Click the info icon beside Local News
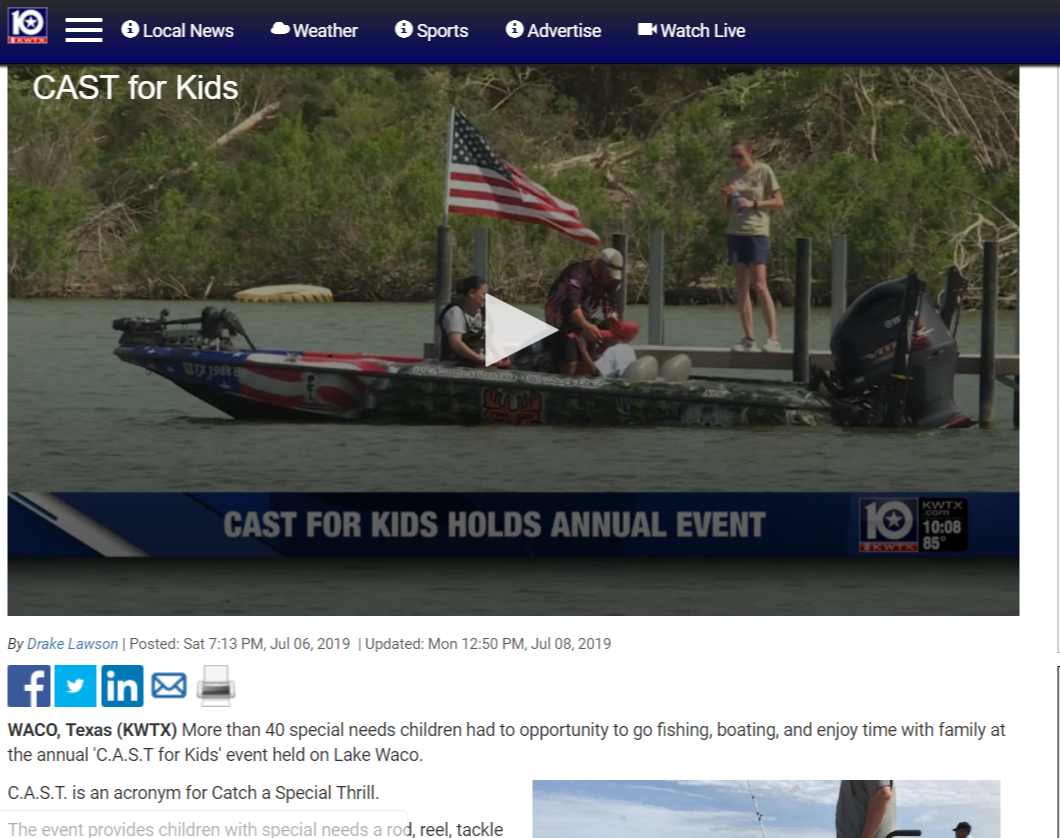This screenshot has width=1060, height=838. click(x=130, y=29)
